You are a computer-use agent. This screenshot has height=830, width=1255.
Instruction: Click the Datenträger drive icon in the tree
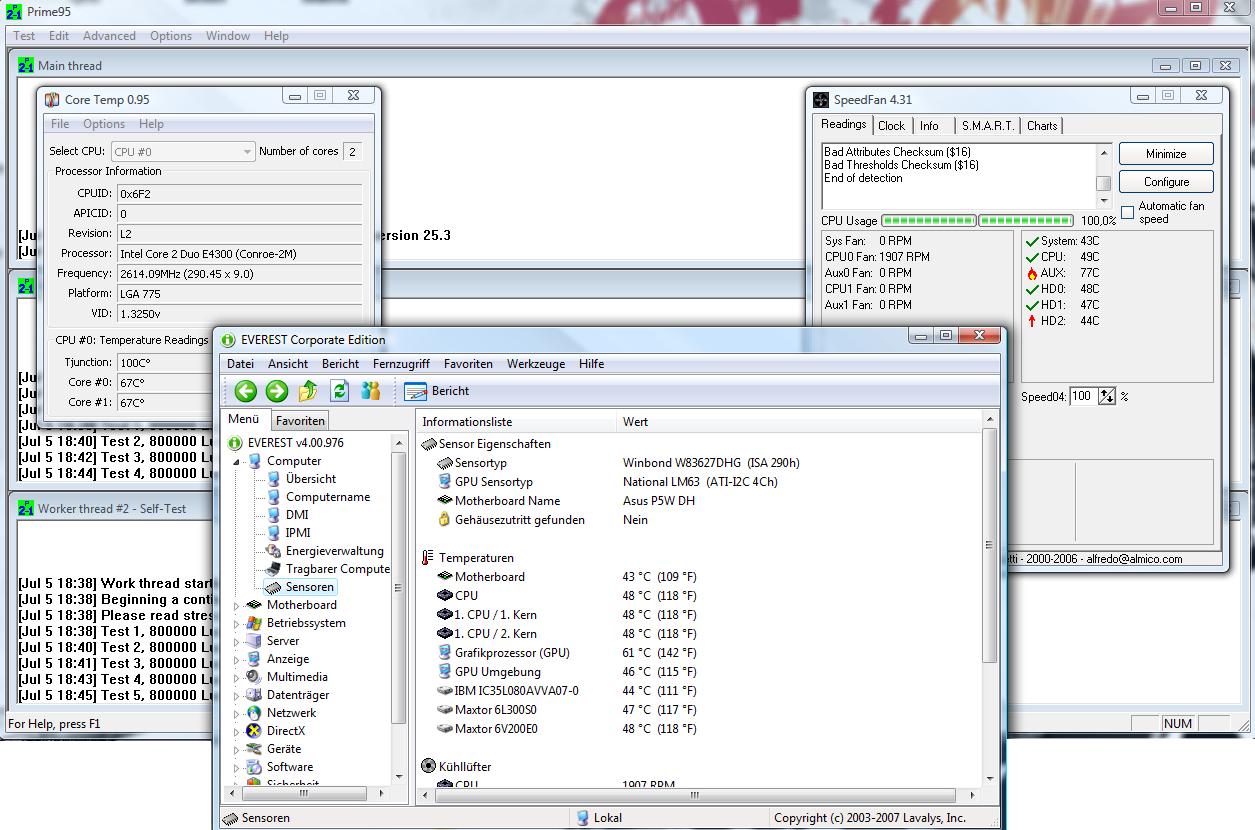255,695
